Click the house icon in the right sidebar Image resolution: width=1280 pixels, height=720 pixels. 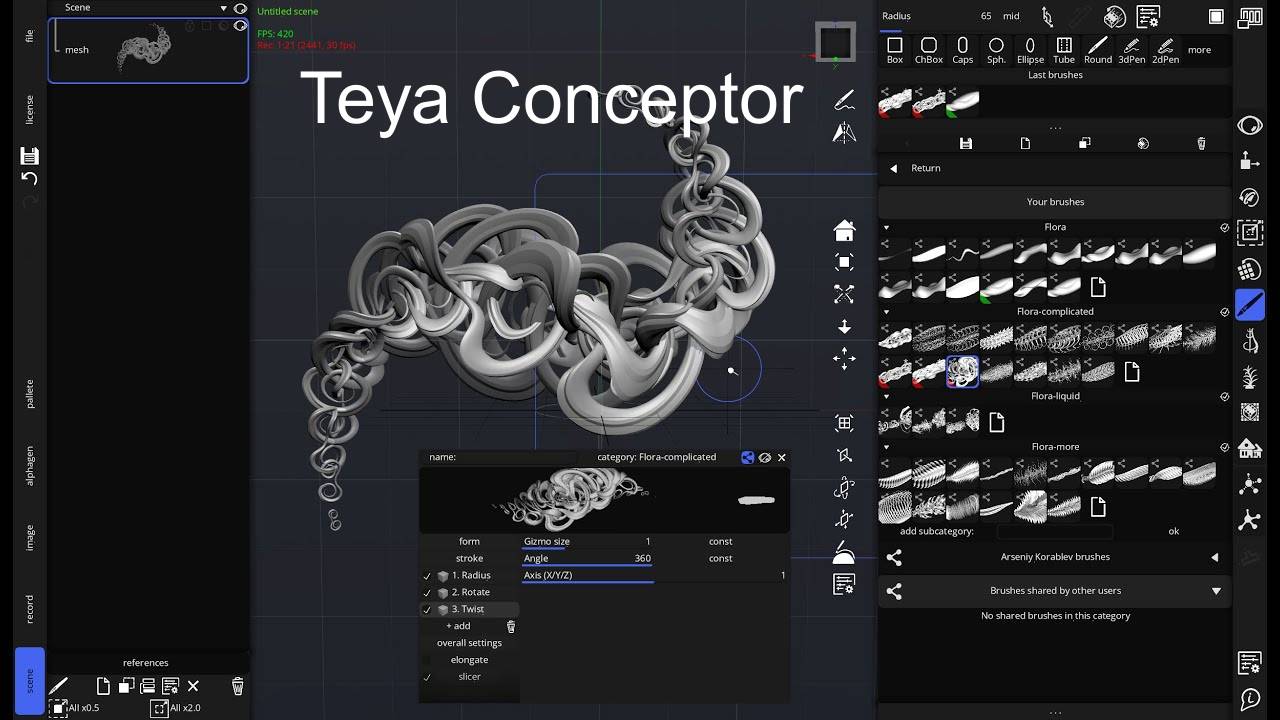1250,448
